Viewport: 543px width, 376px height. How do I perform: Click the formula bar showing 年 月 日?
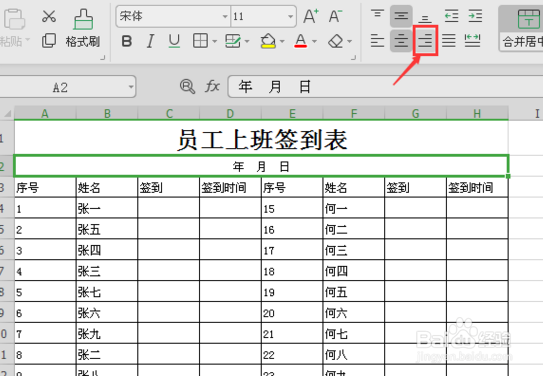coord(385,87)
